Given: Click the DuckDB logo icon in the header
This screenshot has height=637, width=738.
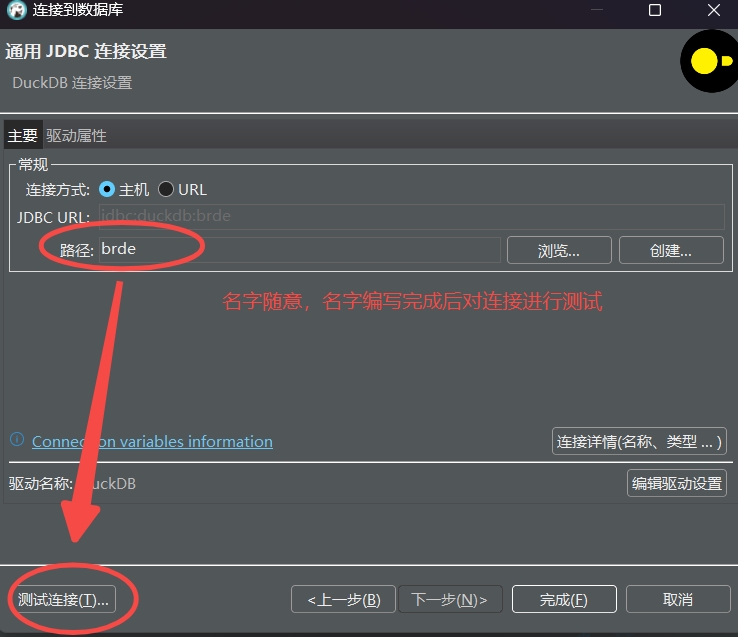Looking at the screenshot, I should tap(710, 61).
